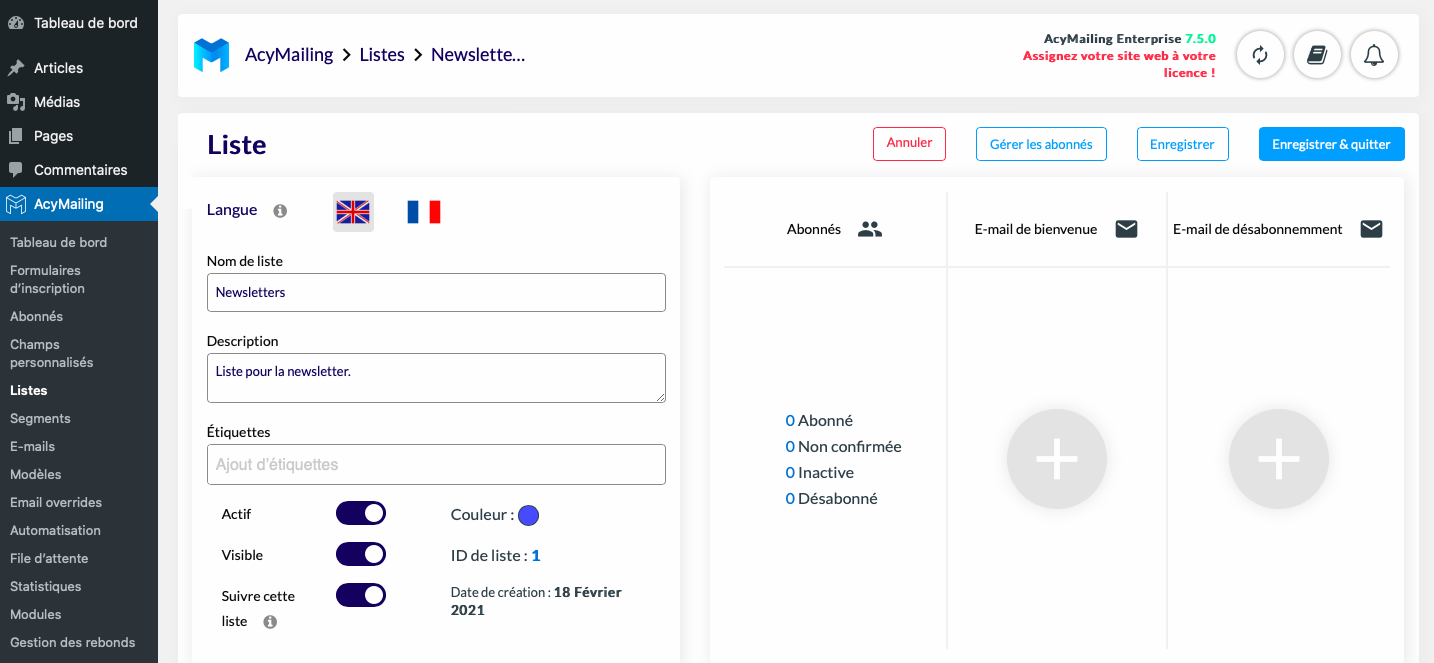This screenshot has height=663, width=1434.
Task: Disable the Suivre cette liste switch
Action: click(x=361, y=595)
